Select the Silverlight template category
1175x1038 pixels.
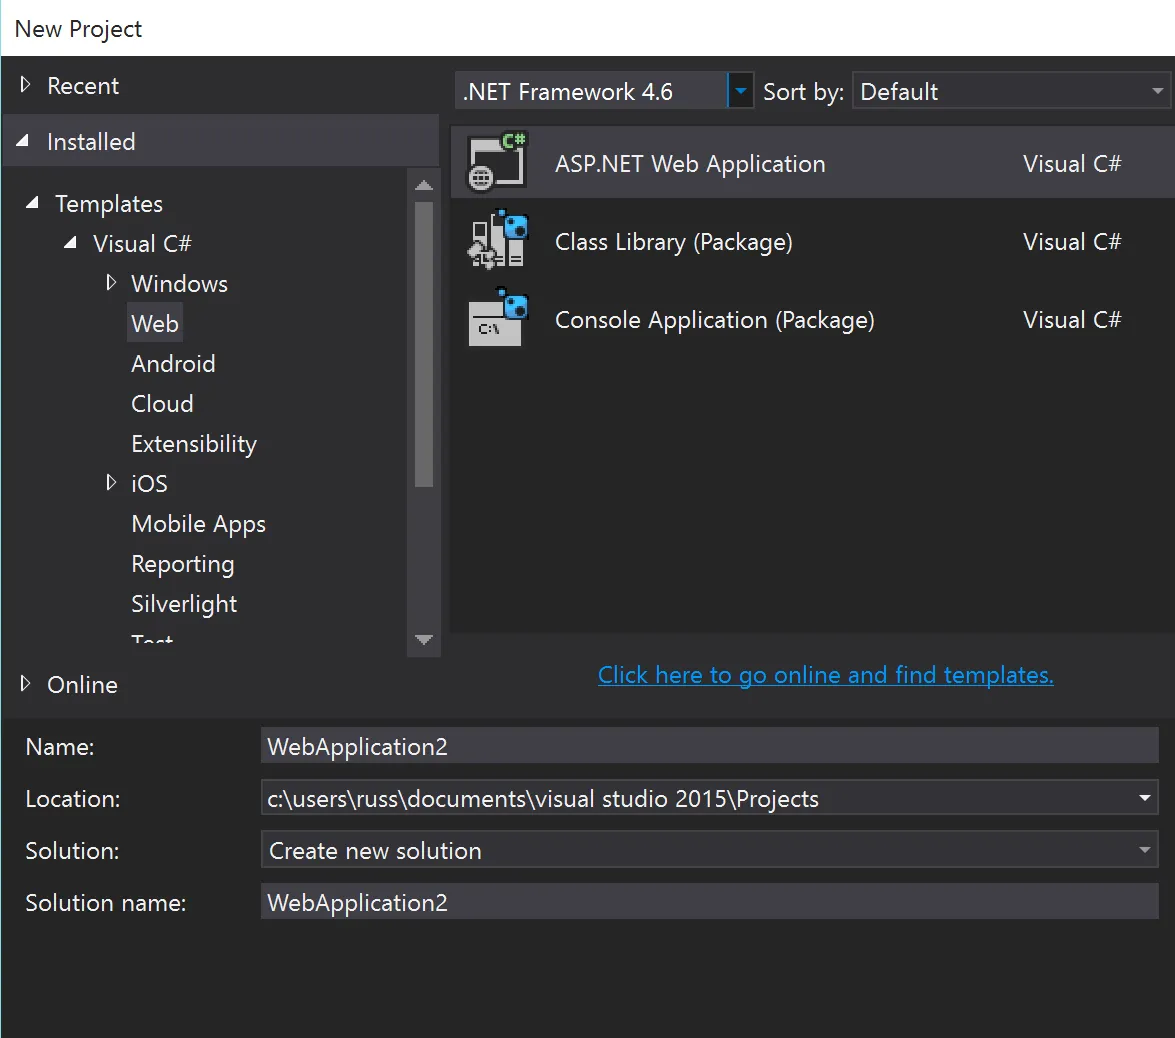click(x=184, y=604)
